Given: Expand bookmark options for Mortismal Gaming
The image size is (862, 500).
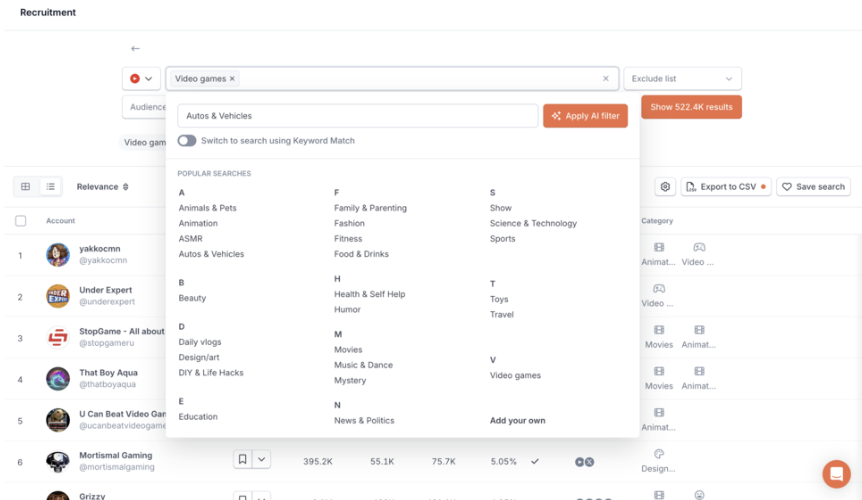Looking at the screenshot, I should [262, 459].
